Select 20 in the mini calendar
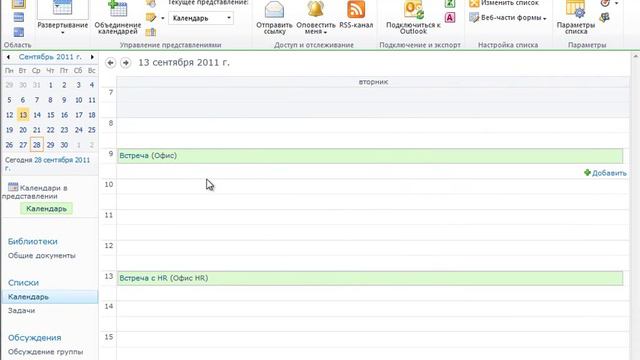 (x=23, y=130)
